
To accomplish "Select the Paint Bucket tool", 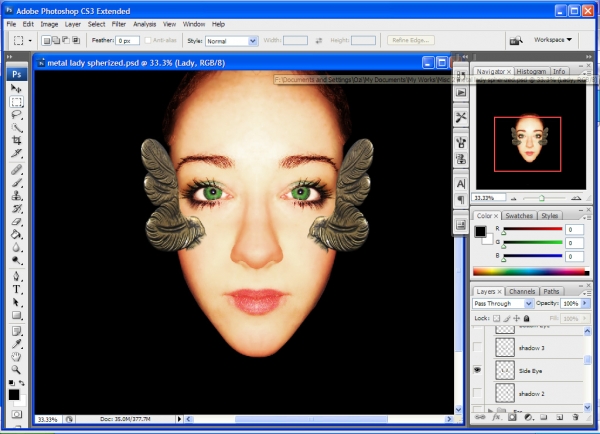I will (x=16, y=235).
